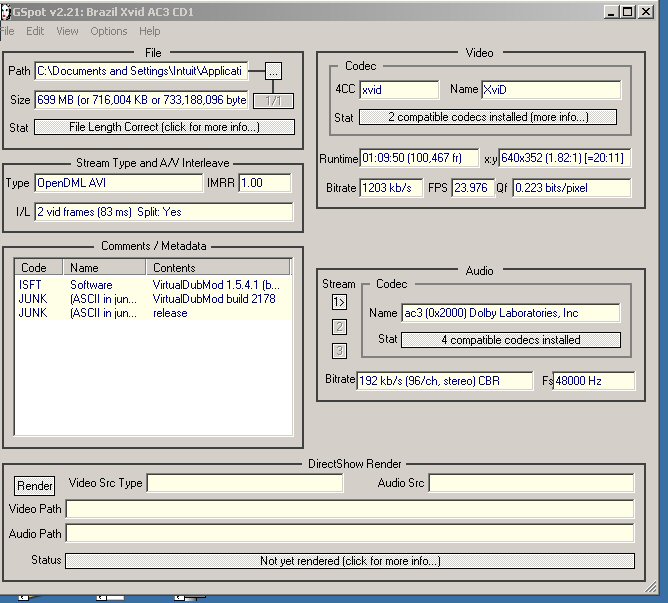The width and height of the screenshot is (668, 603).
Task: Click the x:y resolution field 640x352
Action: (x=564, y=158)
